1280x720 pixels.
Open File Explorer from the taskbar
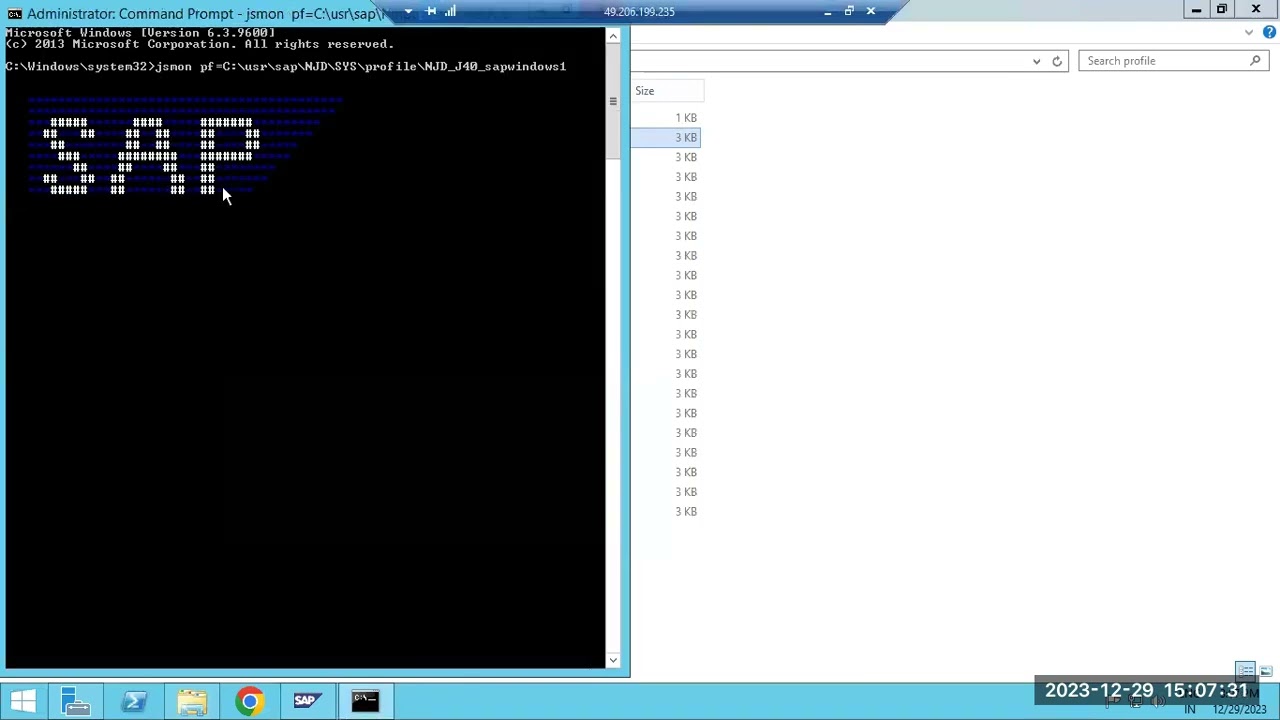tap(192, 701)
